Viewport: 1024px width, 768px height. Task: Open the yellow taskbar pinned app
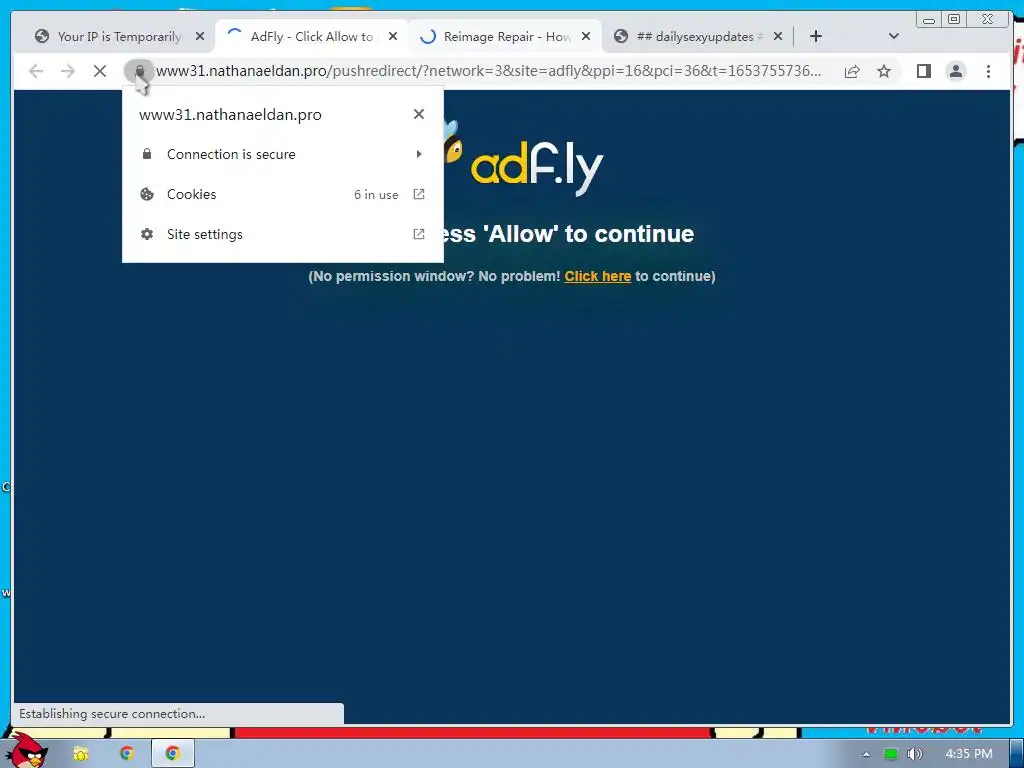80,754
